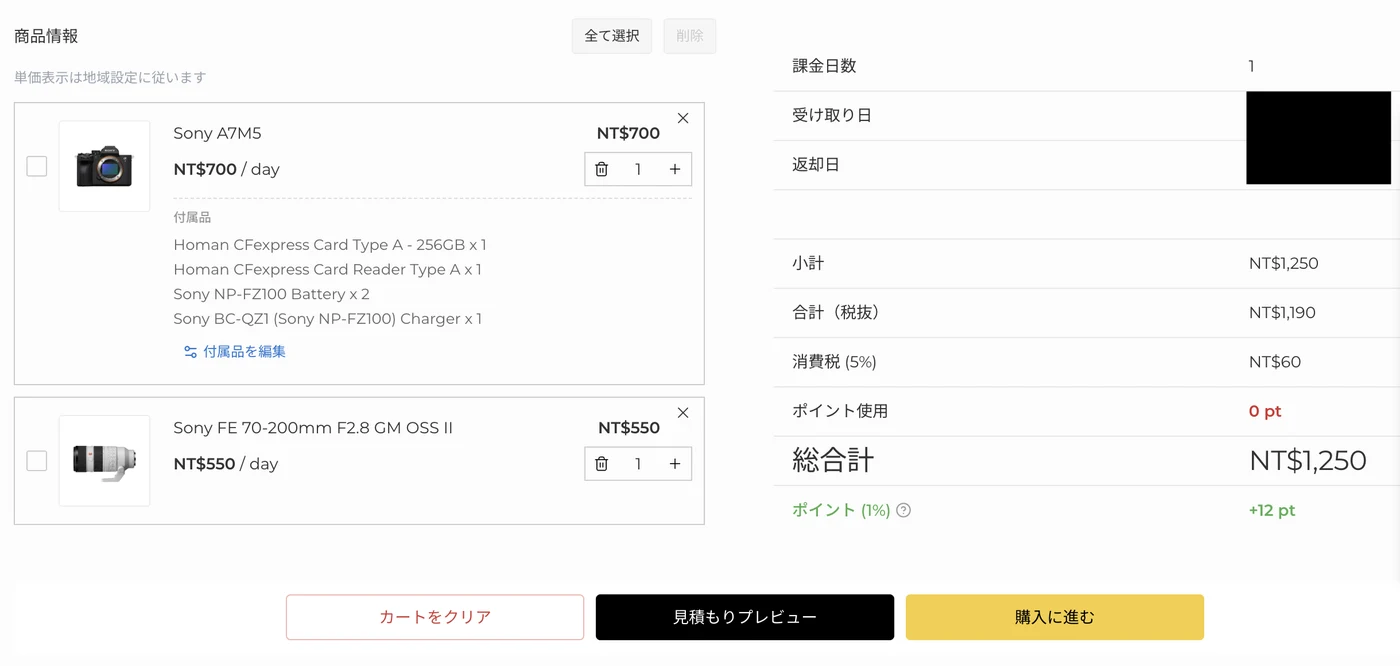Click Sony BC-QZ1 (Sony NP-FZ100) Charger x 1 line
The image size is (1400, 666).
pyautogui.click(x=328, y=319)
